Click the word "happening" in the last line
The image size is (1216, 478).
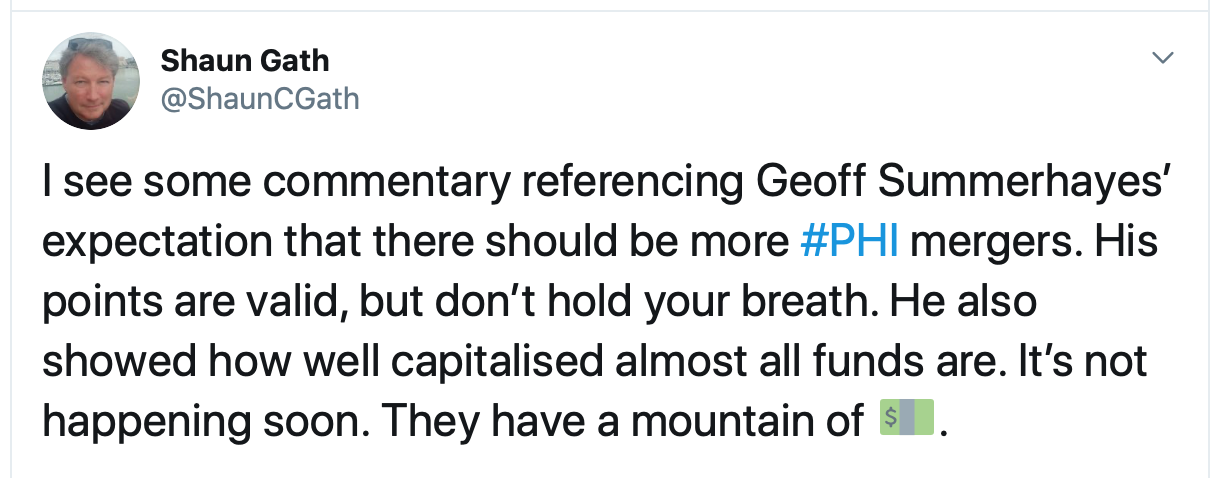143,419
